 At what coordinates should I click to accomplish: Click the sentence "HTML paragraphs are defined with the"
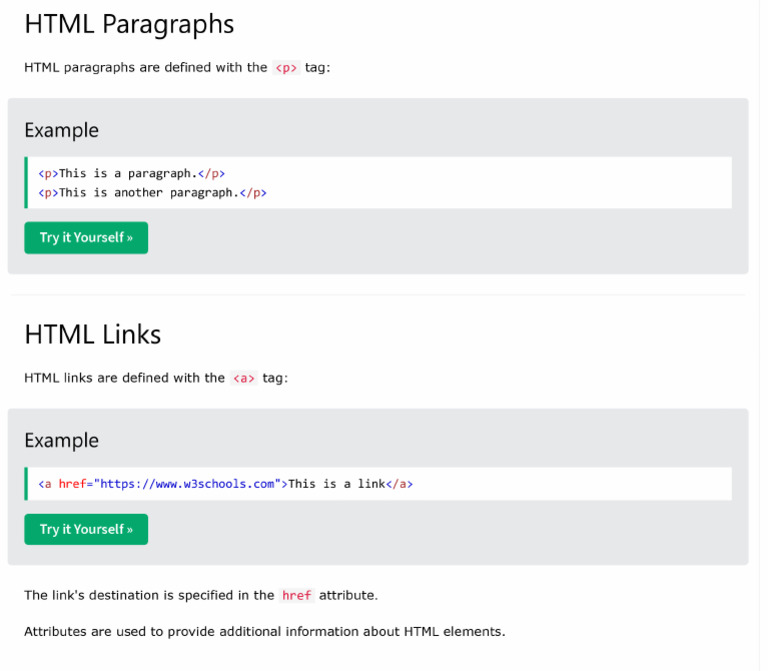(x=145, y=68)
